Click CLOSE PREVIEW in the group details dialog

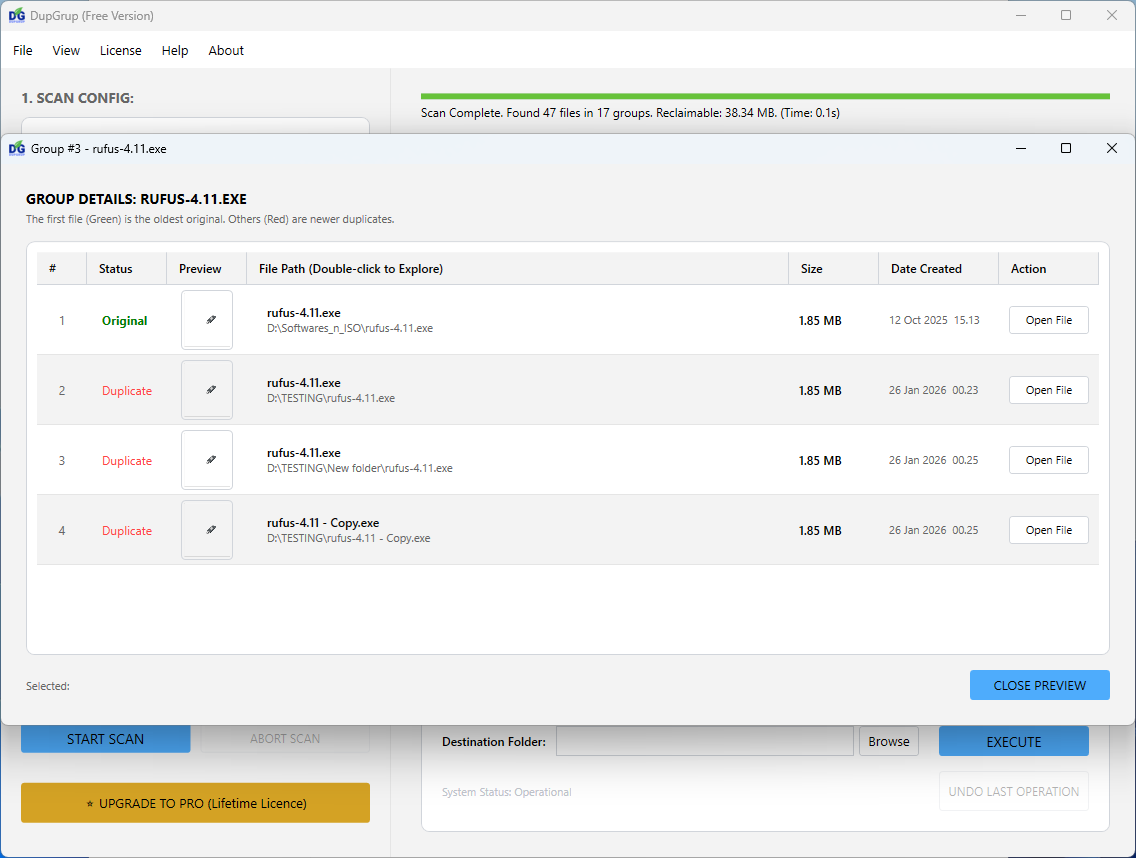1039,685
